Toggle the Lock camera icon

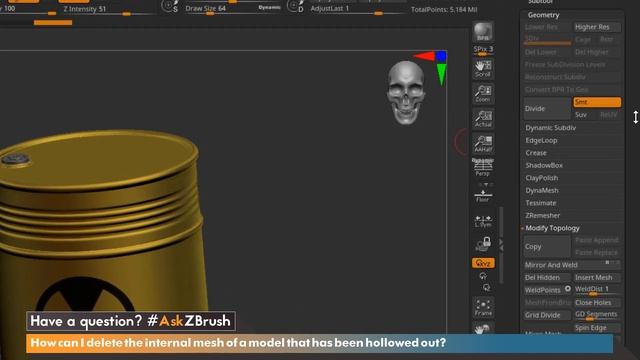click(483, 244)
